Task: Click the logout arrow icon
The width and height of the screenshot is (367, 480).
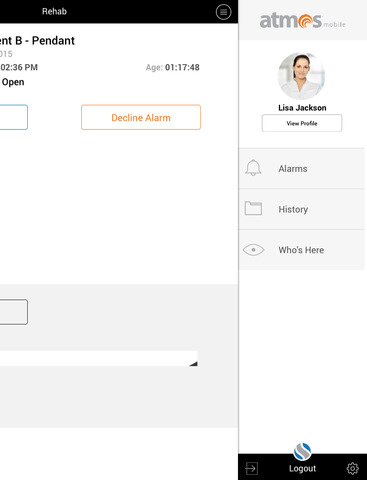Action: (251, 468)
